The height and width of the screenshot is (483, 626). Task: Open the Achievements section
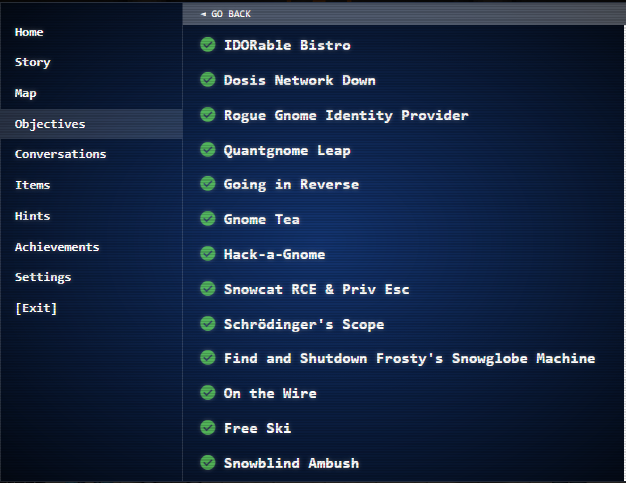(57, 247)
